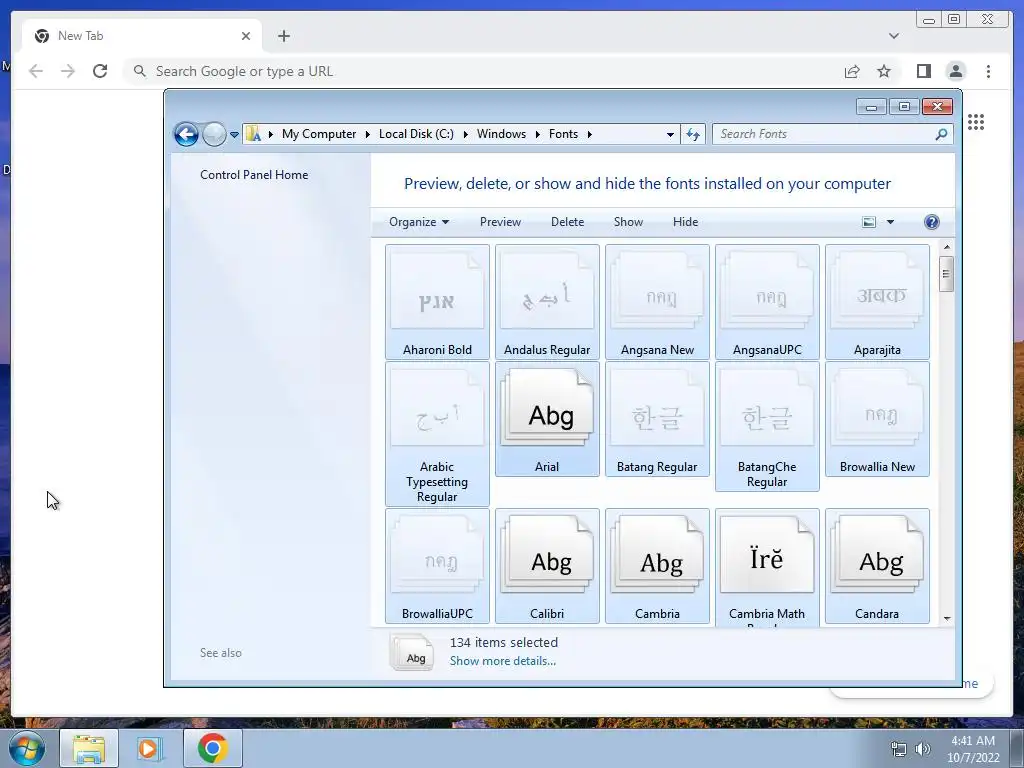Select Windows in the address breadcrumb
This screenshot has height=768, width=1024.
(501, 134)
